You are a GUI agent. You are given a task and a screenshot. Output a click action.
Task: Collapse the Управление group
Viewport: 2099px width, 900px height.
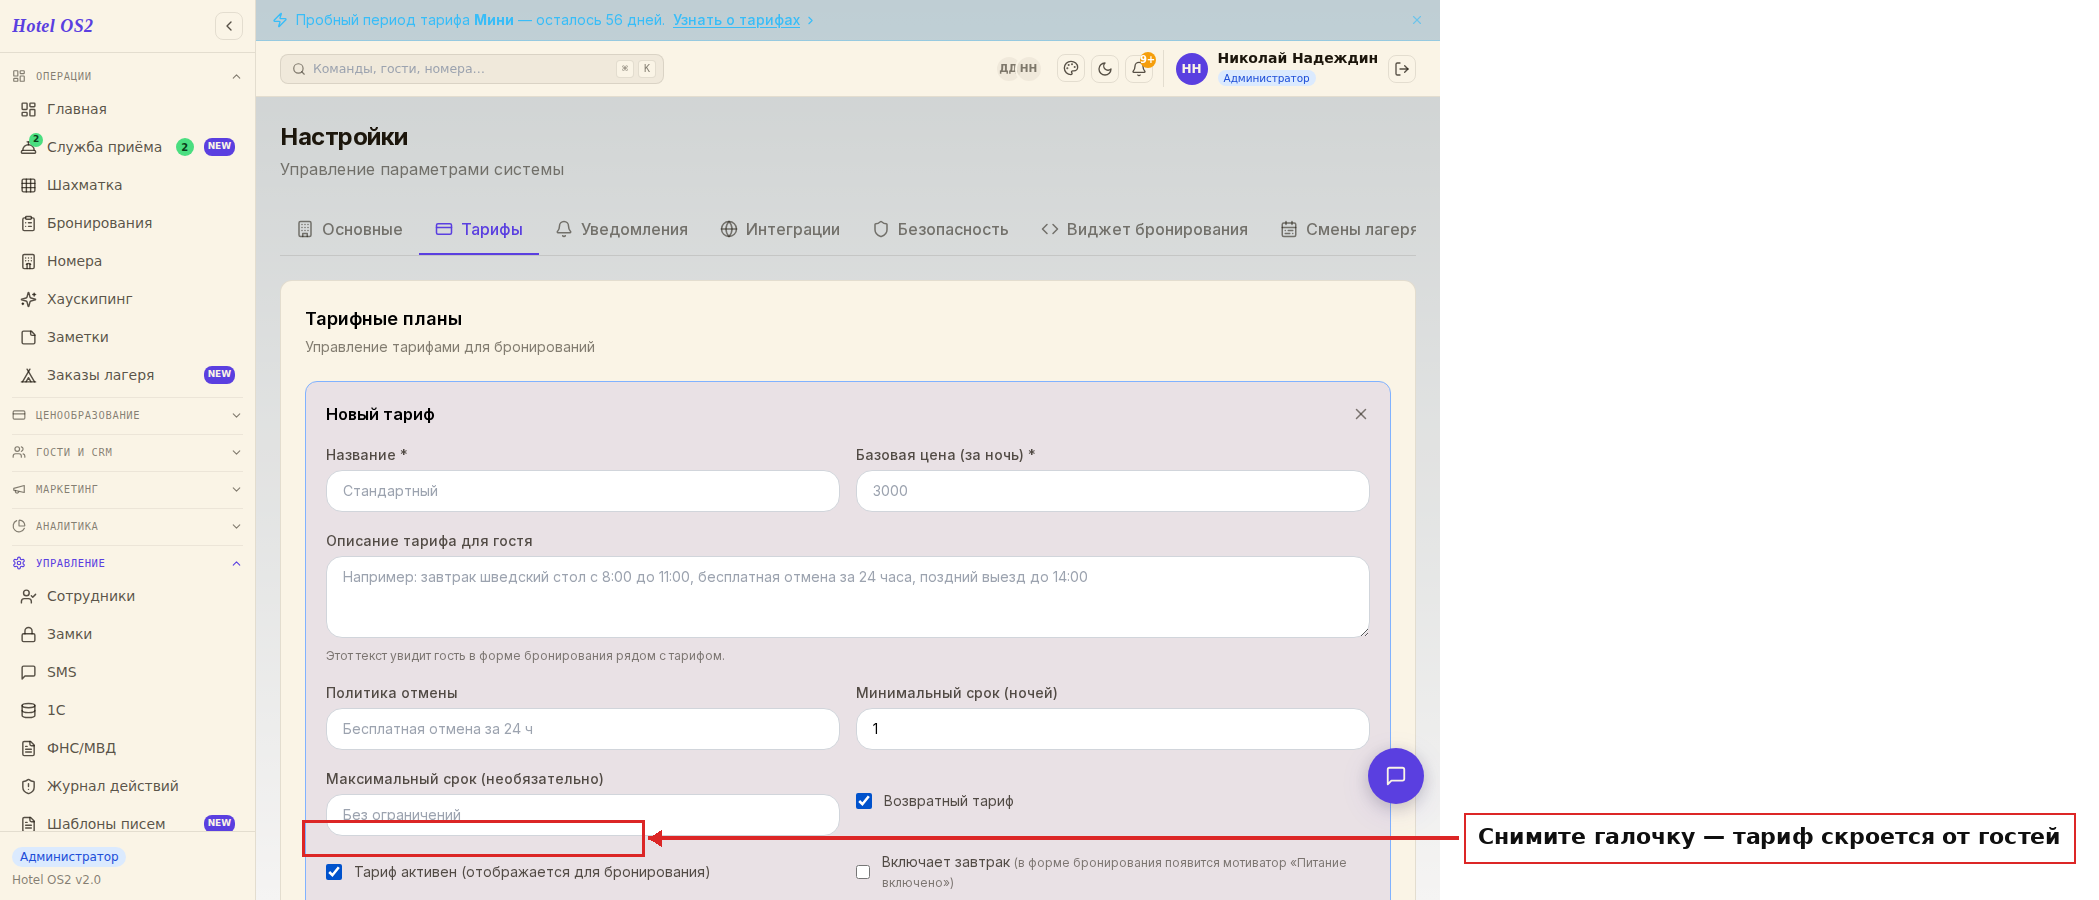(x=127, y=563)
